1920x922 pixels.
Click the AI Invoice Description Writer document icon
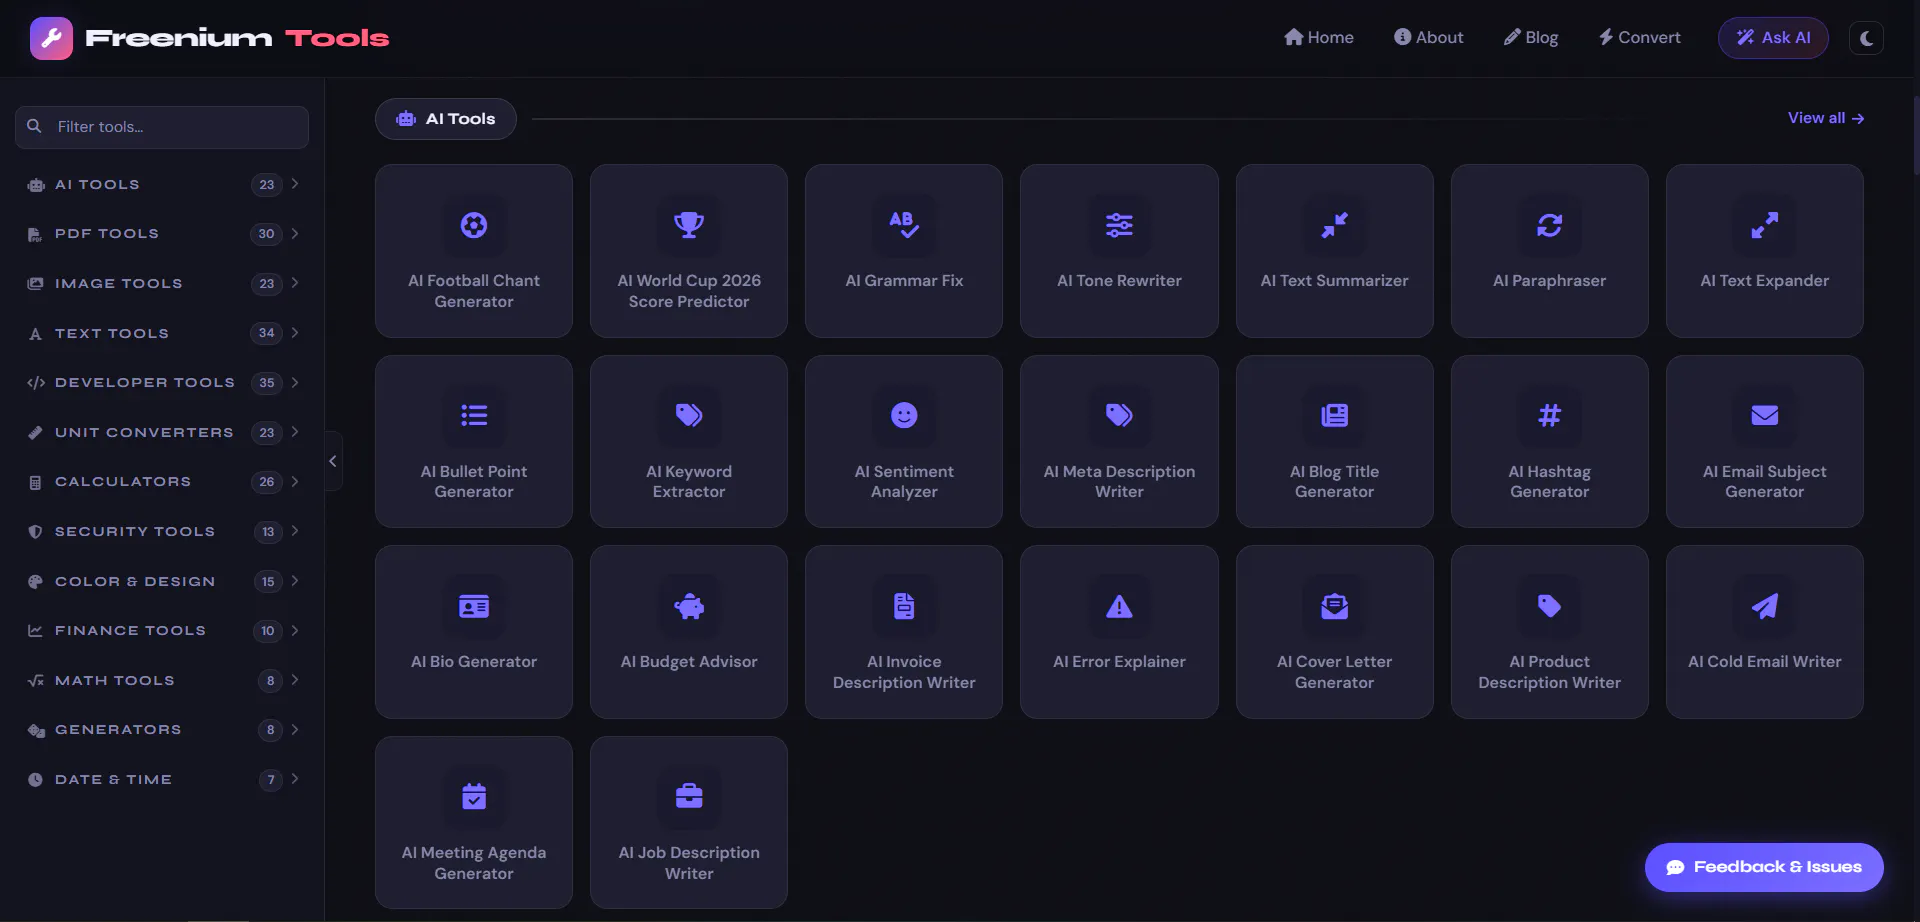click(904, 606)
